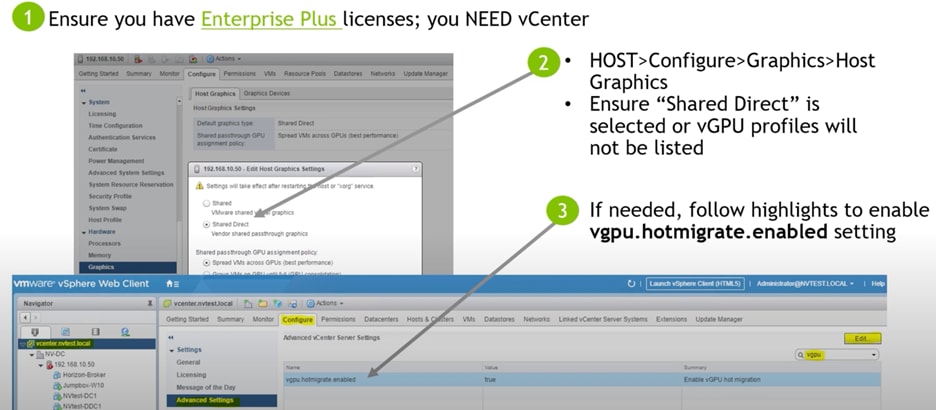The width and height of the screenshot is (936, 410).
Task: Open General in vcenter Settings list
Action: pos(187,362)
